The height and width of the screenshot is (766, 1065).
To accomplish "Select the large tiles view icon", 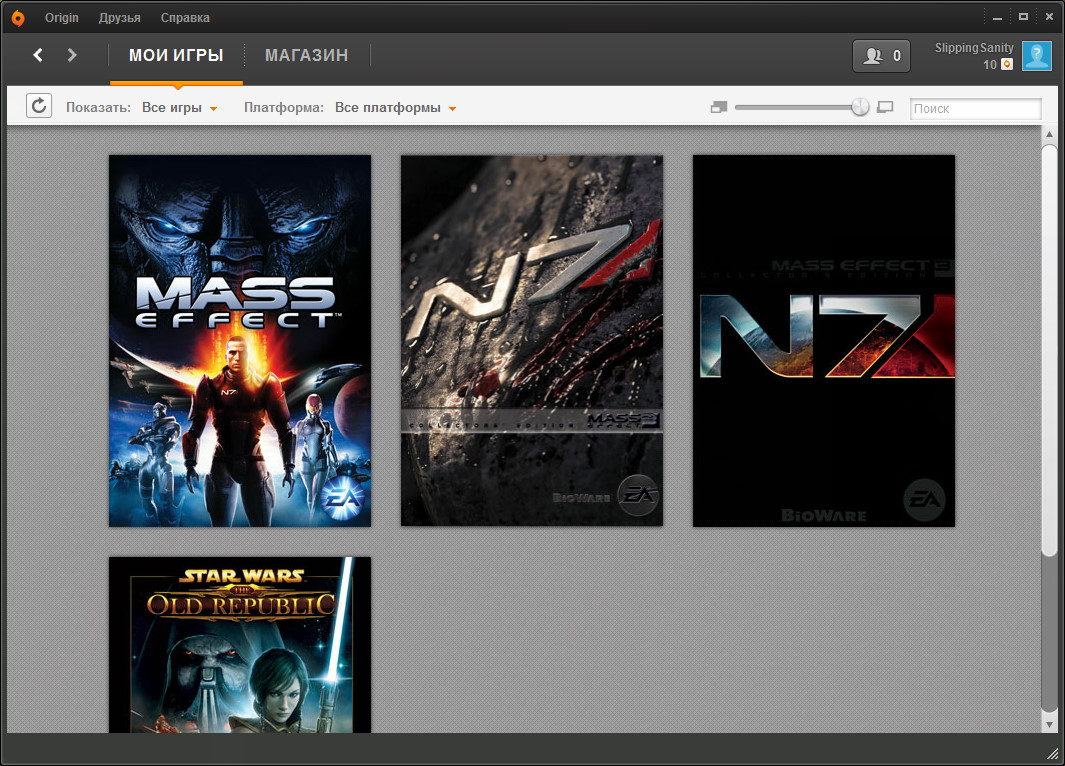I will tap(885, 107).
